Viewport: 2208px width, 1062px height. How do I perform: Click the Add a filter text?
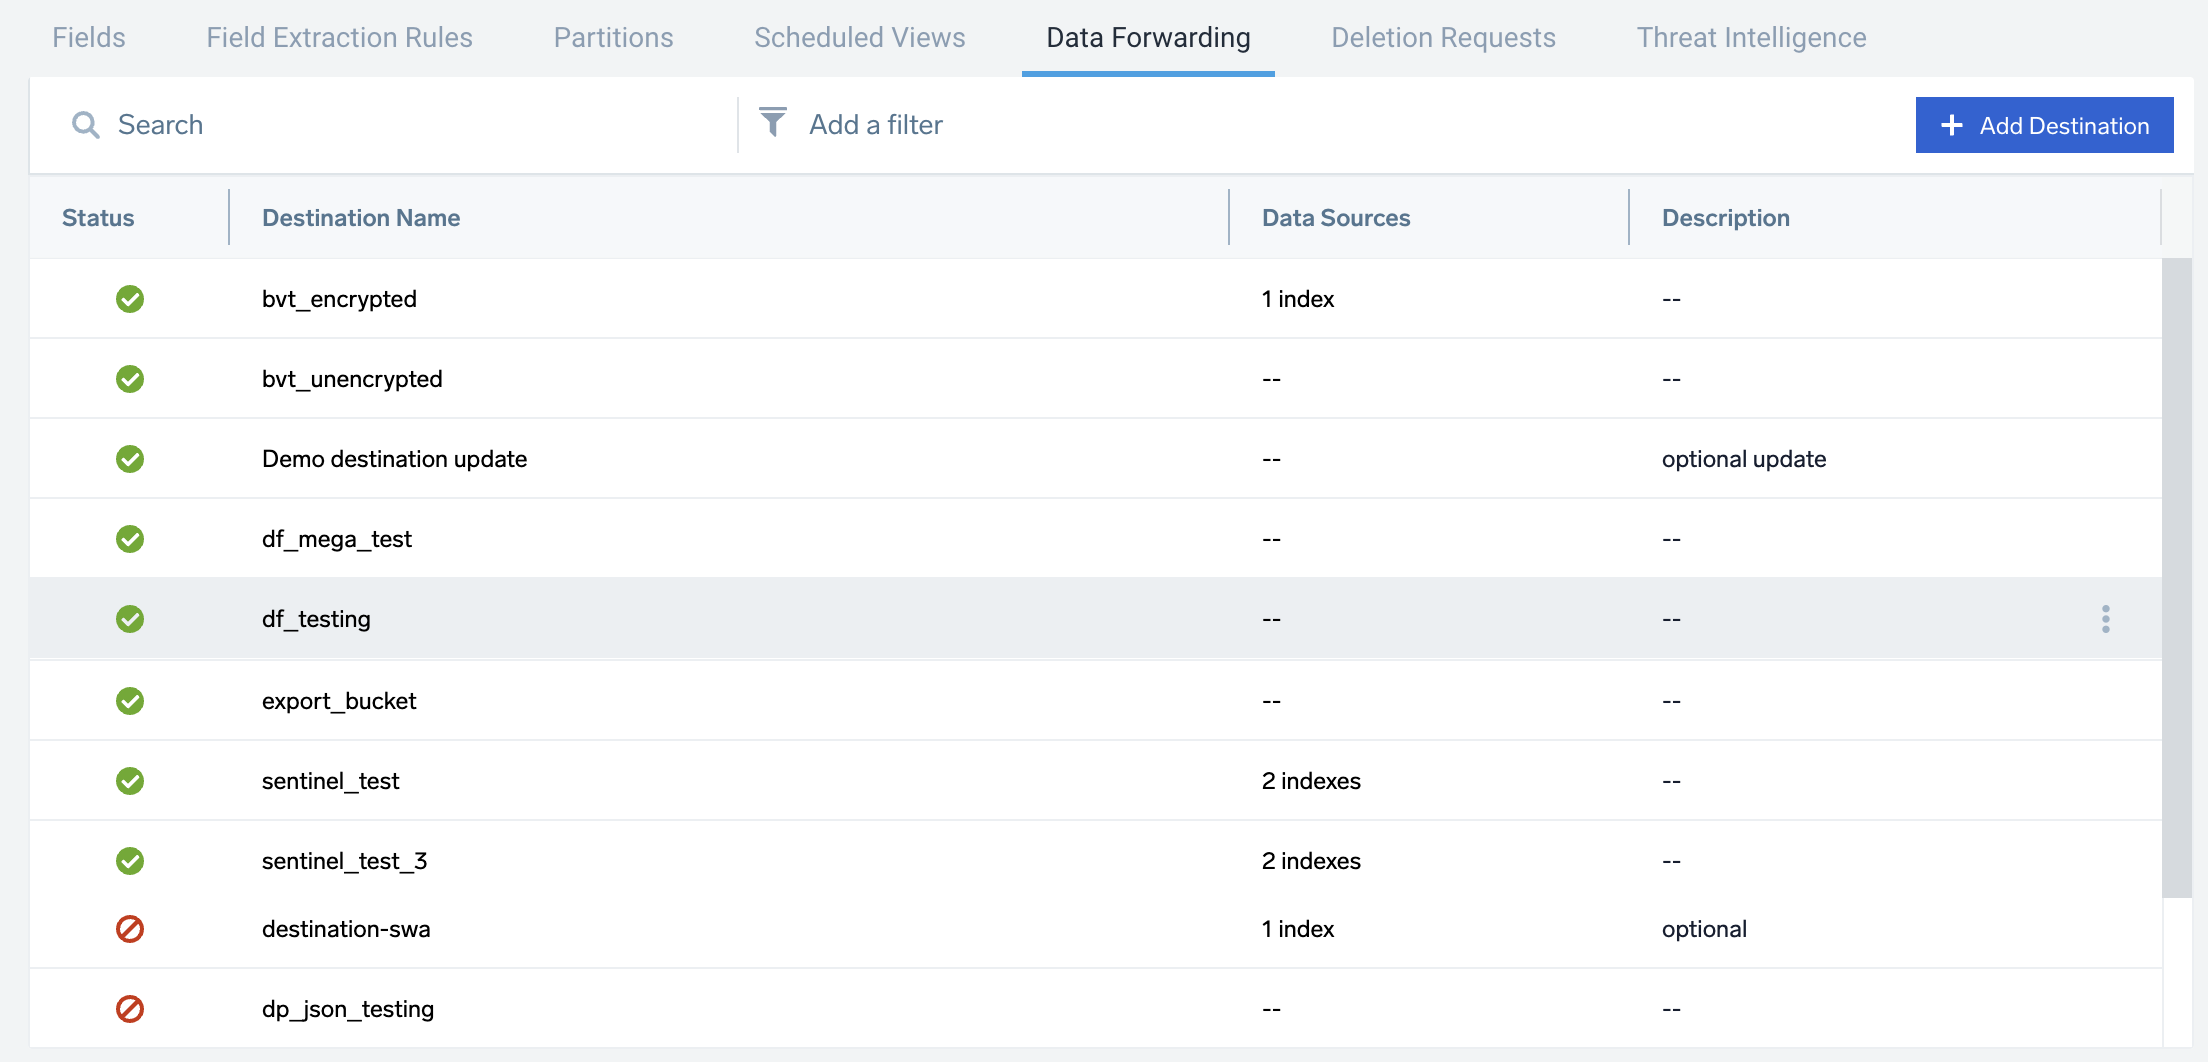(875, 124)
